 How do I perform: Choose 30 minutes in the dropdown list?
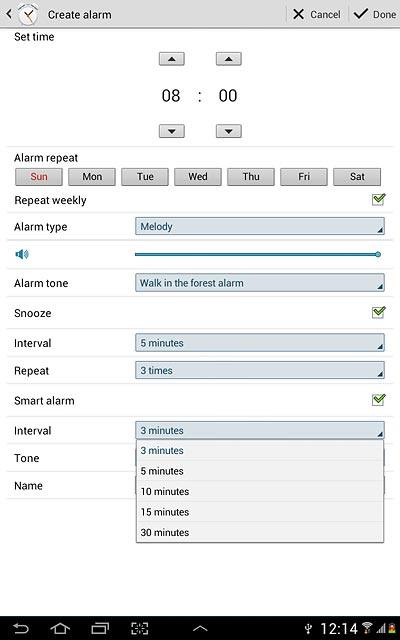click(260, 532)
